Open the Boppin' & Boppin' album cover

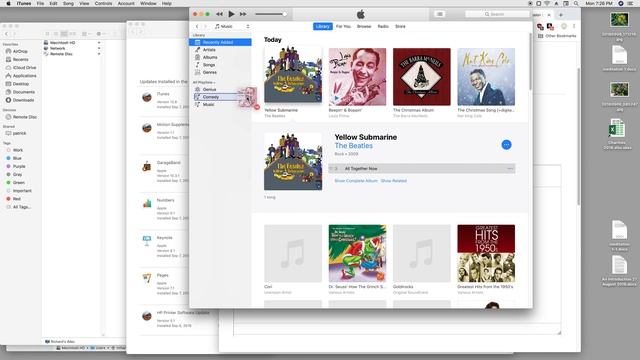click(357, 77)
